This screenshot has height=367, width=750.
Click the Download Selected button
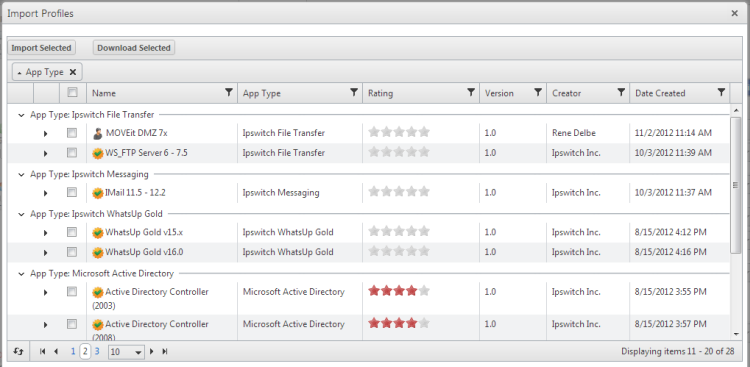tap(134, 48)
